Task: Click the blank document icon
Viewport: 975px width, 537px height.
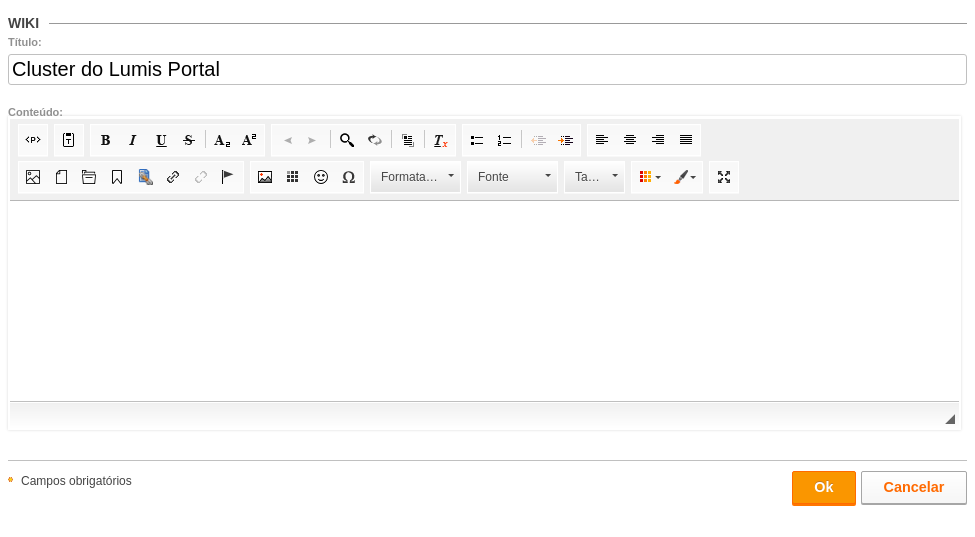Action: [x=61, y=177]
